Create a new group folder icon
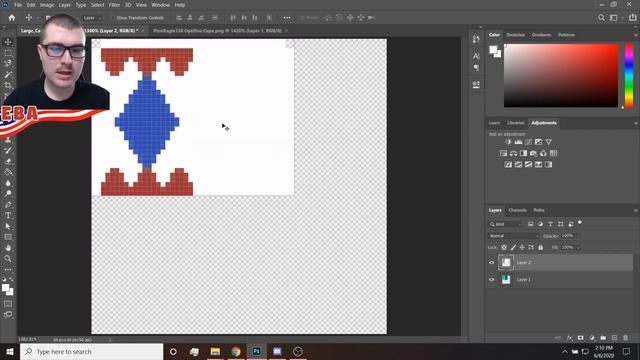The width and height of the screenshot is (640, 360). coord(603,338)
